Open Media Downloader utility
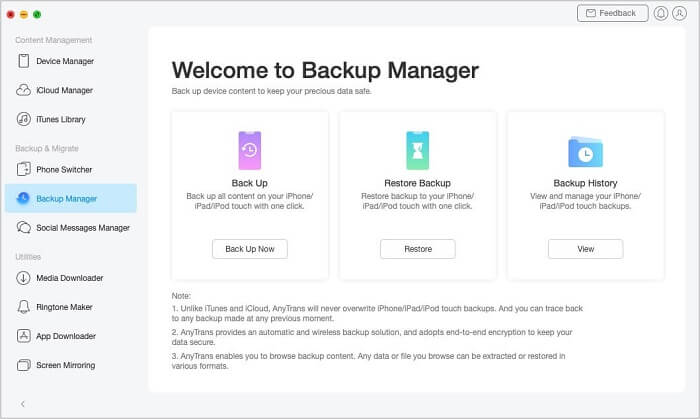 (x=70, y=278)
